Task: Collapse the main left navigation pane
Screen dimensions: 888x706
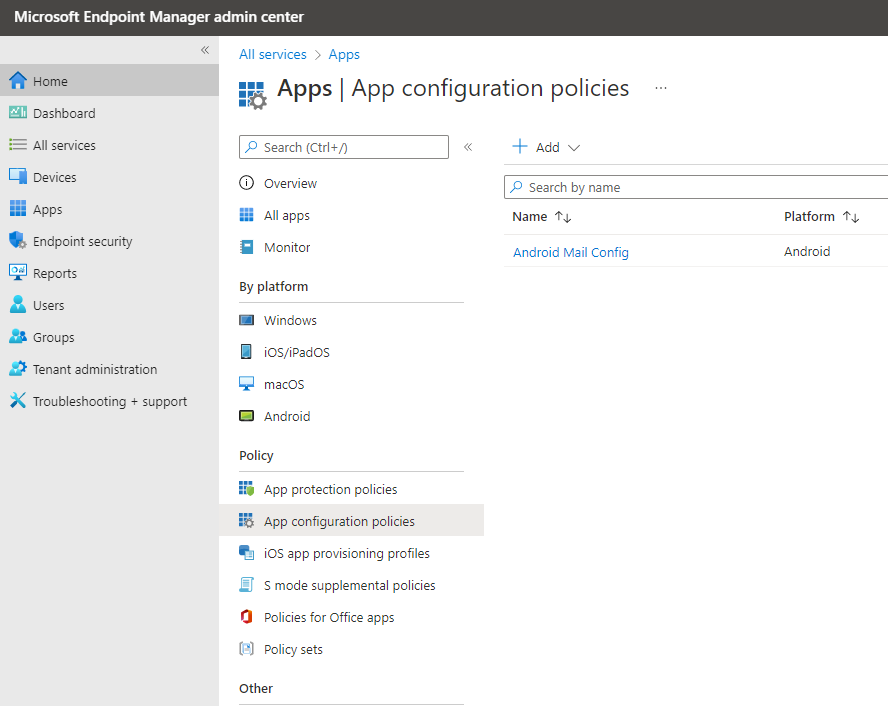Action: [205, 50]
